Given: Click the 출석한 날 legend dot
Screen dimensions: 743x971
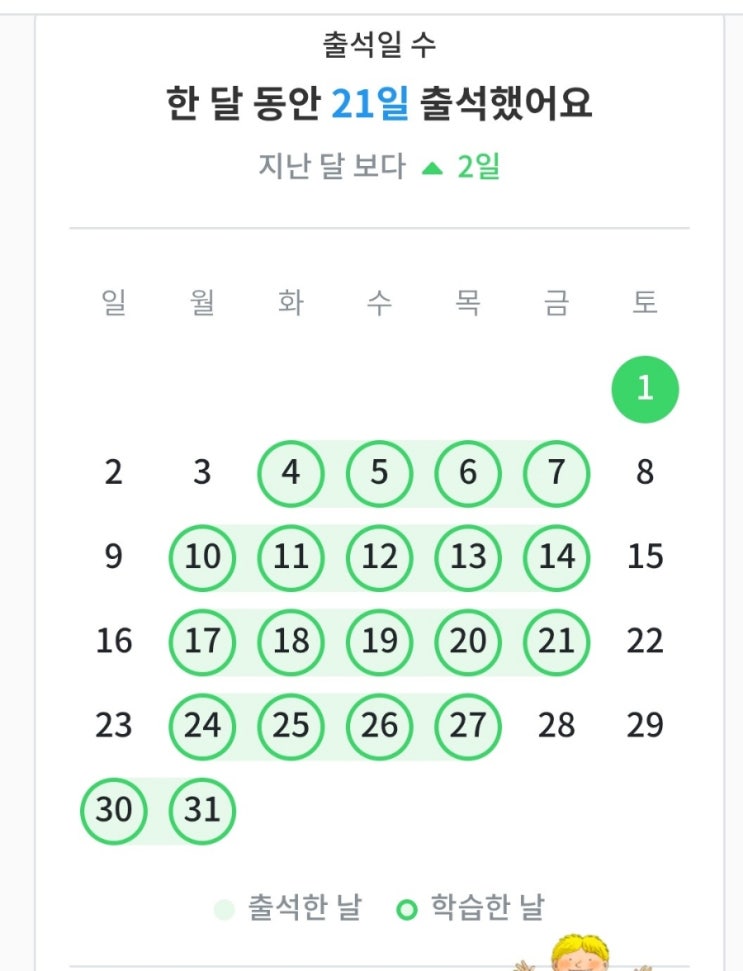Looking at the screenshot, I should tap(225, 910).
